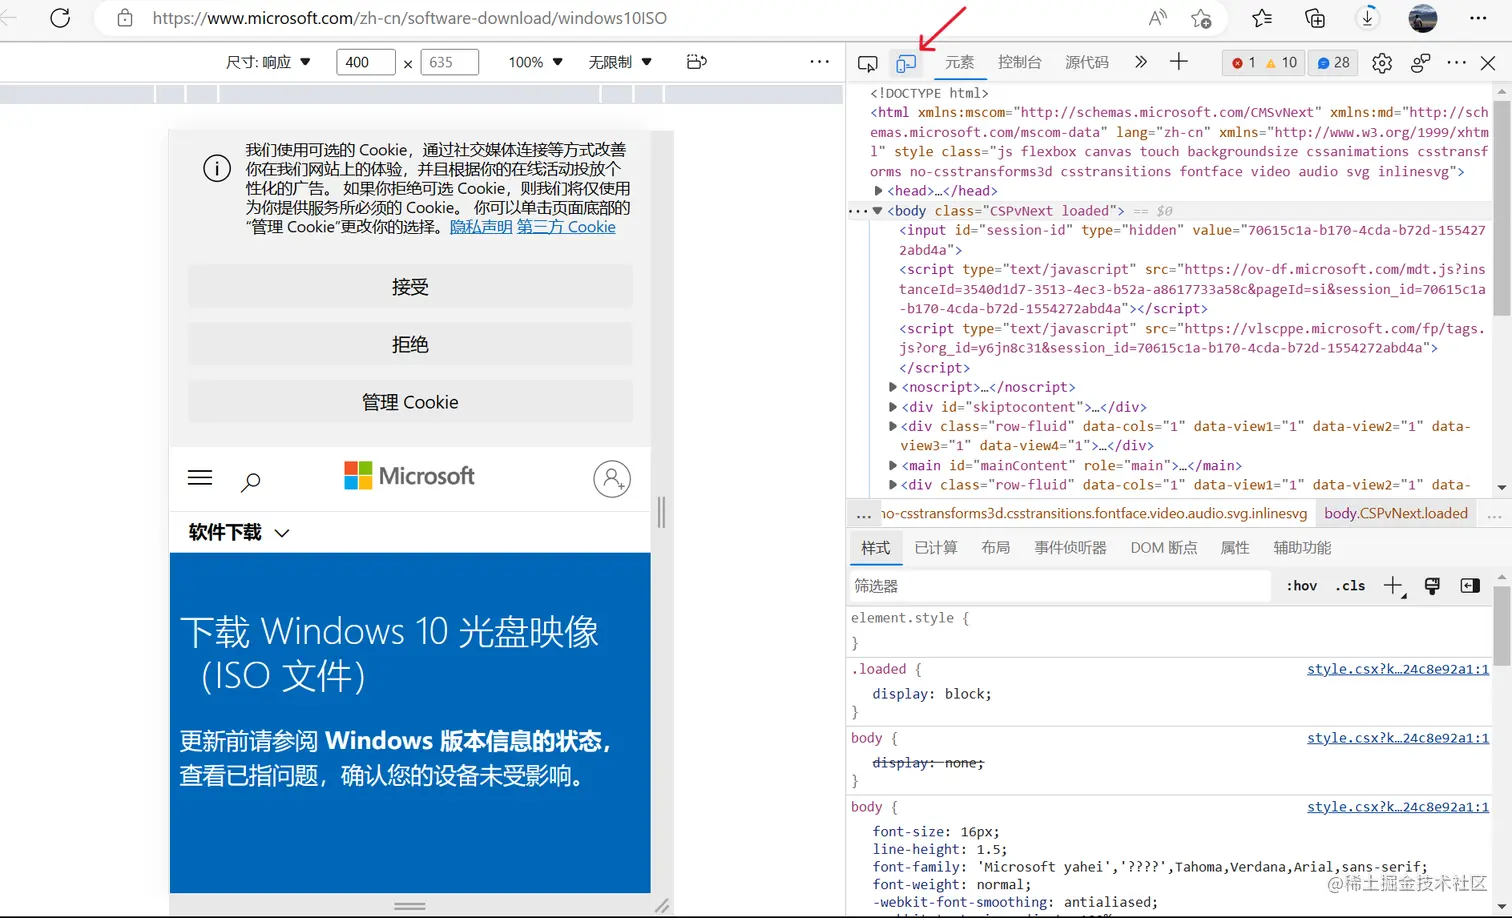Switch to the 控制台 tab
Screen dimensions: 1512x918
click(x=1020, y=62)
